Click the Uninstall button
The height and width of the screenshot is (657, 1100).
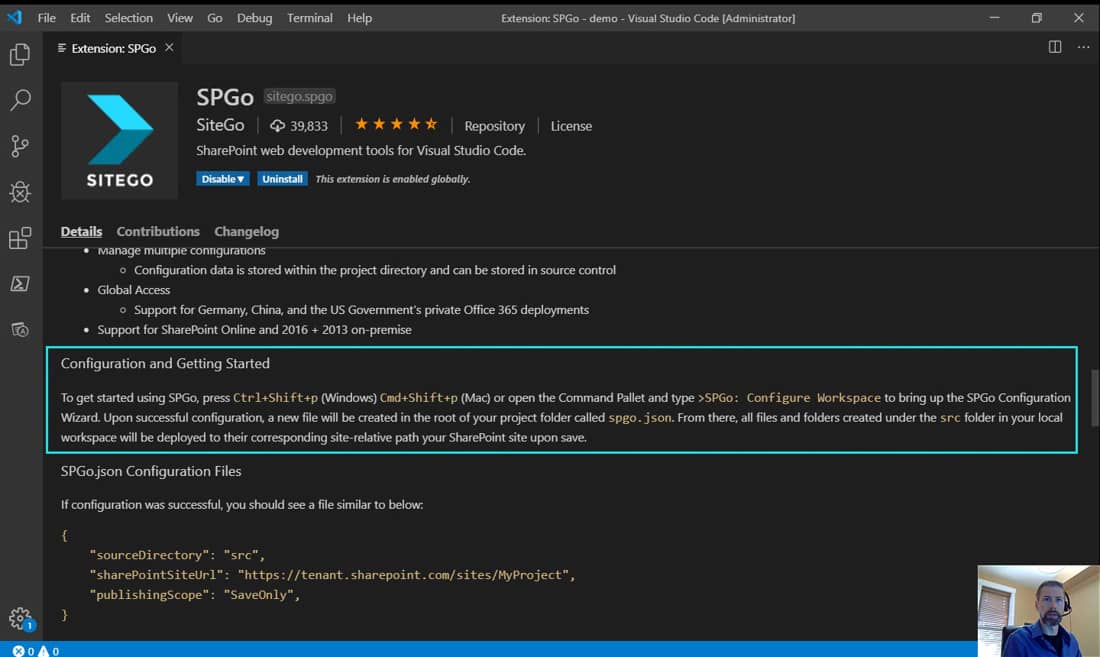282,179
